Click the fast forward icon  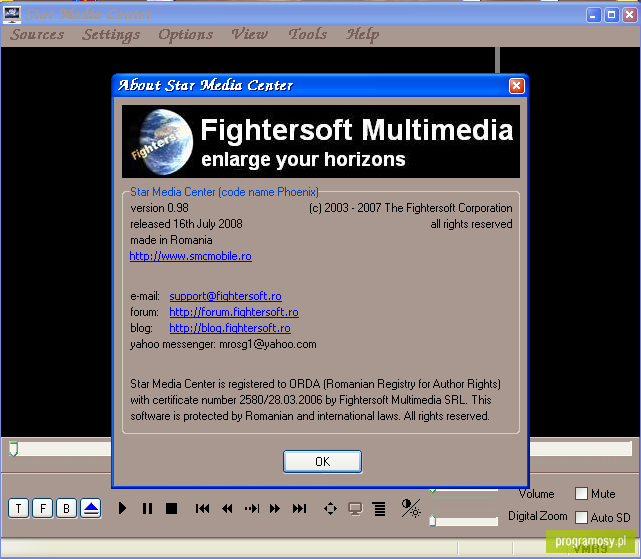click(x=275, y=508)
